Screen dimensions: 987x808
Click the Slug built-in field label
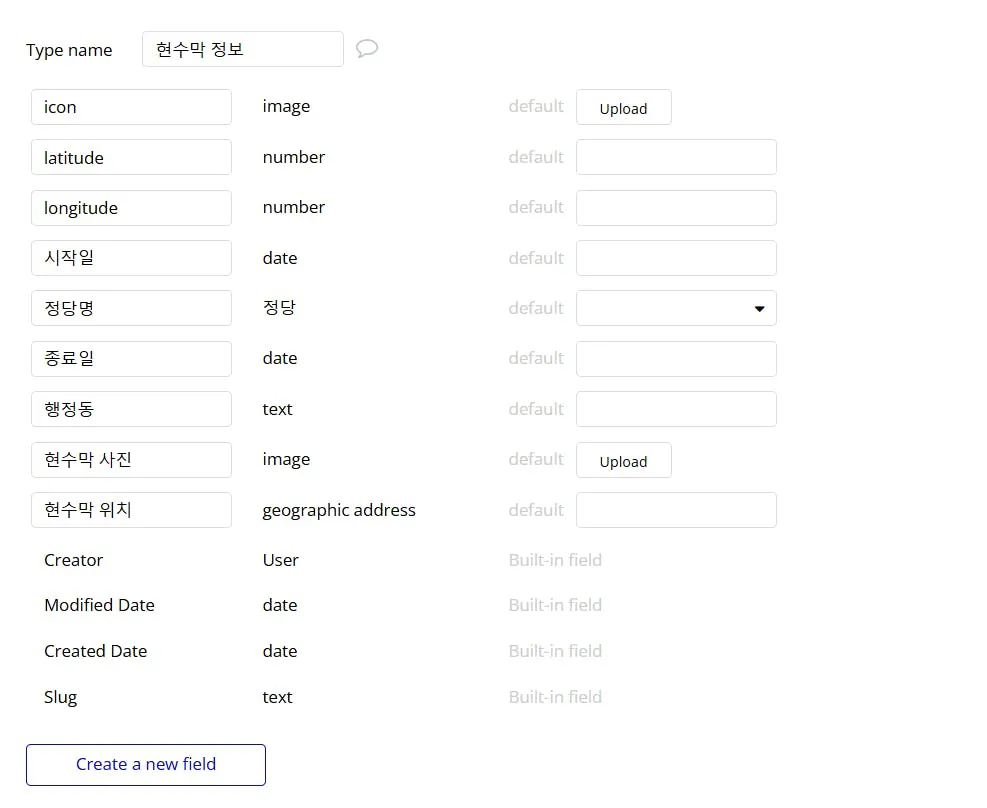tap(61, 697)
